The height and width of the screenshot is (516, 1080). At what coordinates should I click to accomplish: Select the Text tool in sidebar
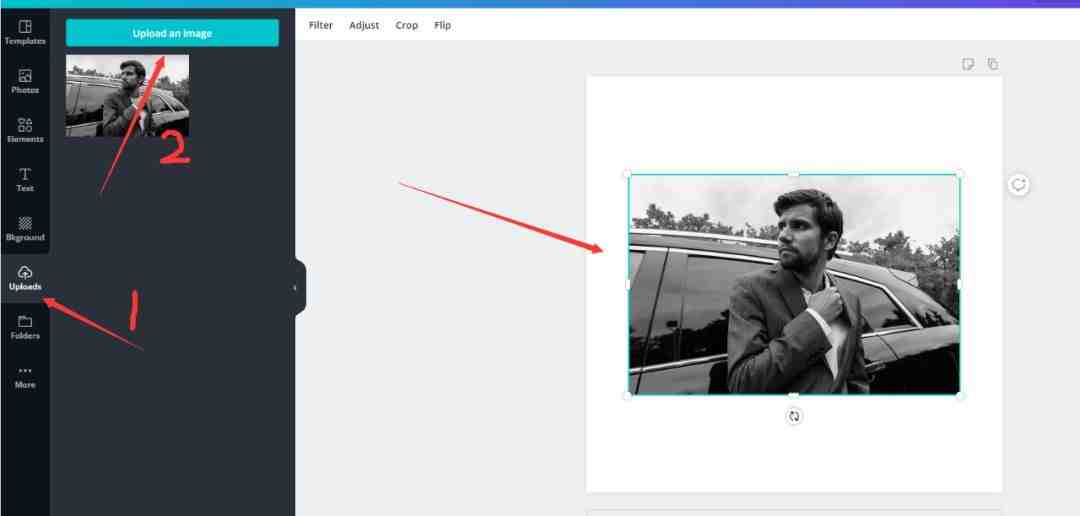pos(25,178)
